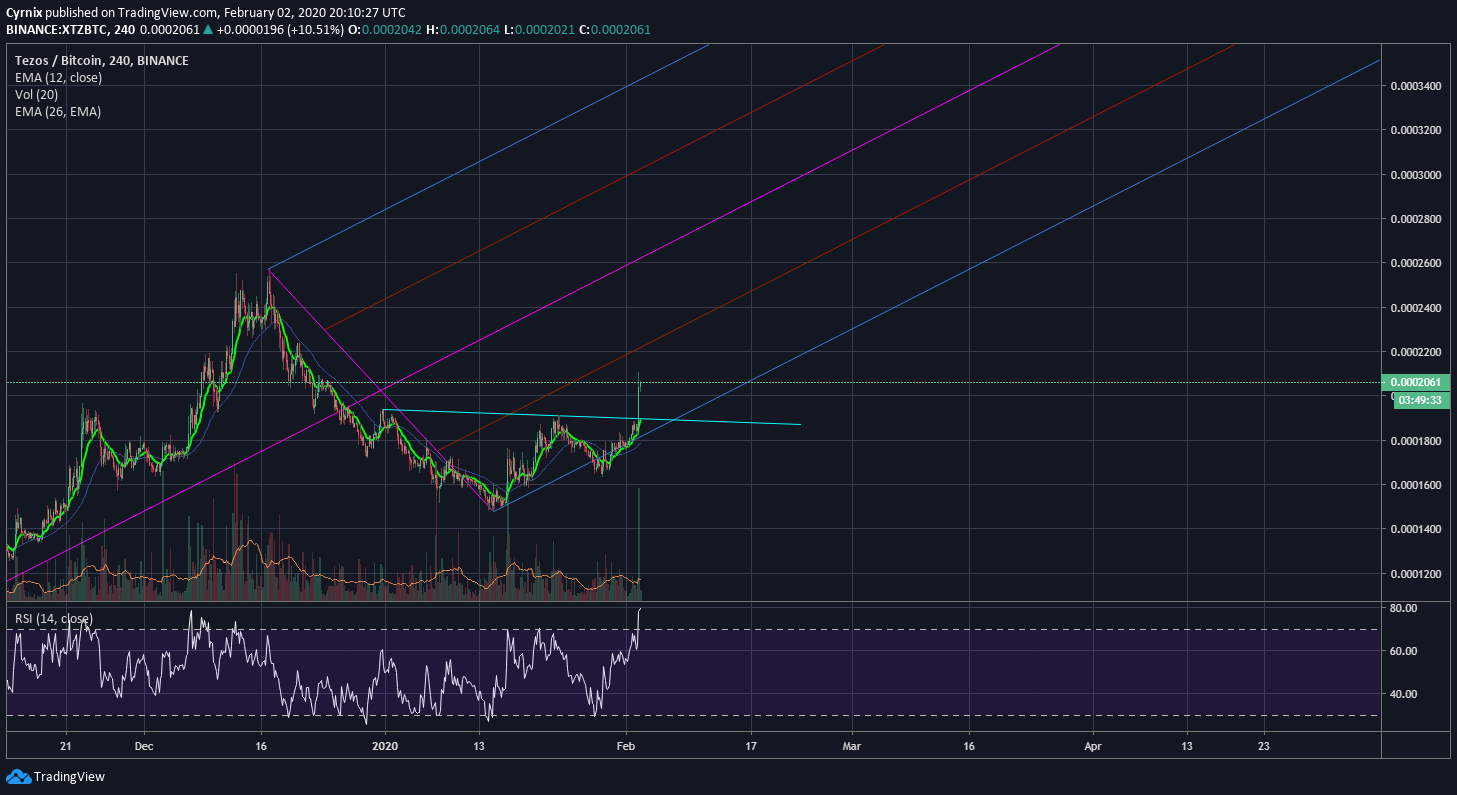Click price axis label 0.0001600
This screenshot has height=795, width=1457.
pyautogui.click(x=1415, y=485)
